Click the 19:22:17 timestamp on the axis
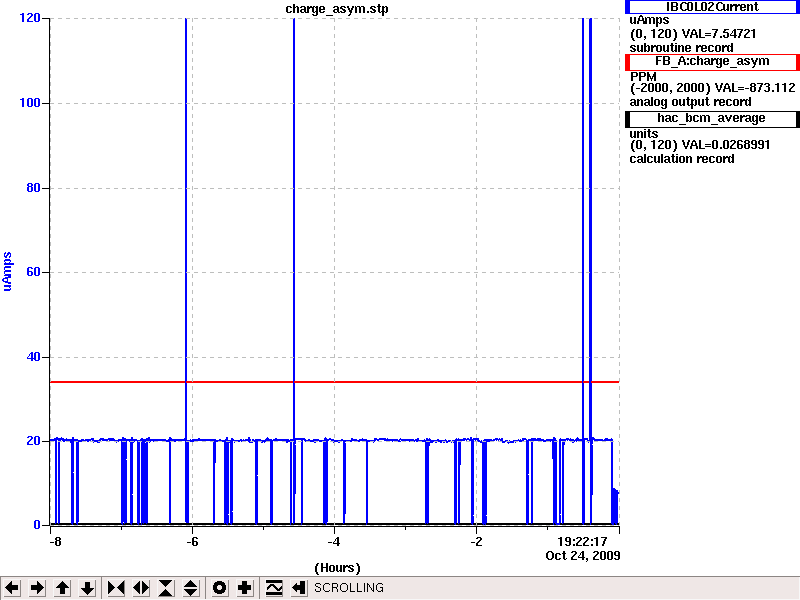 pyautogui.click(x=582, y=542)
